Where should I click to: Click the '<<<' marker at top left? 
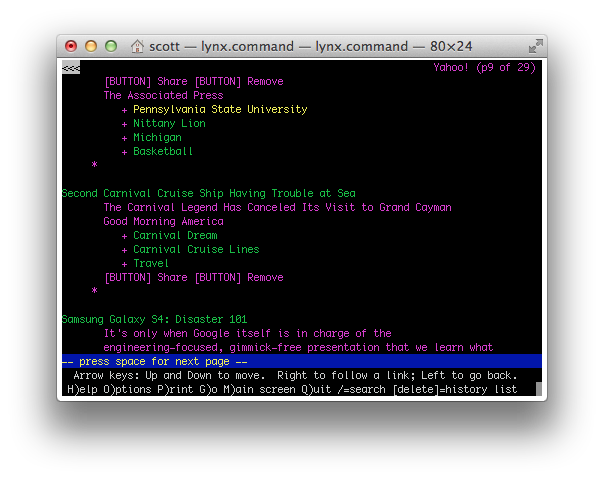71,68
